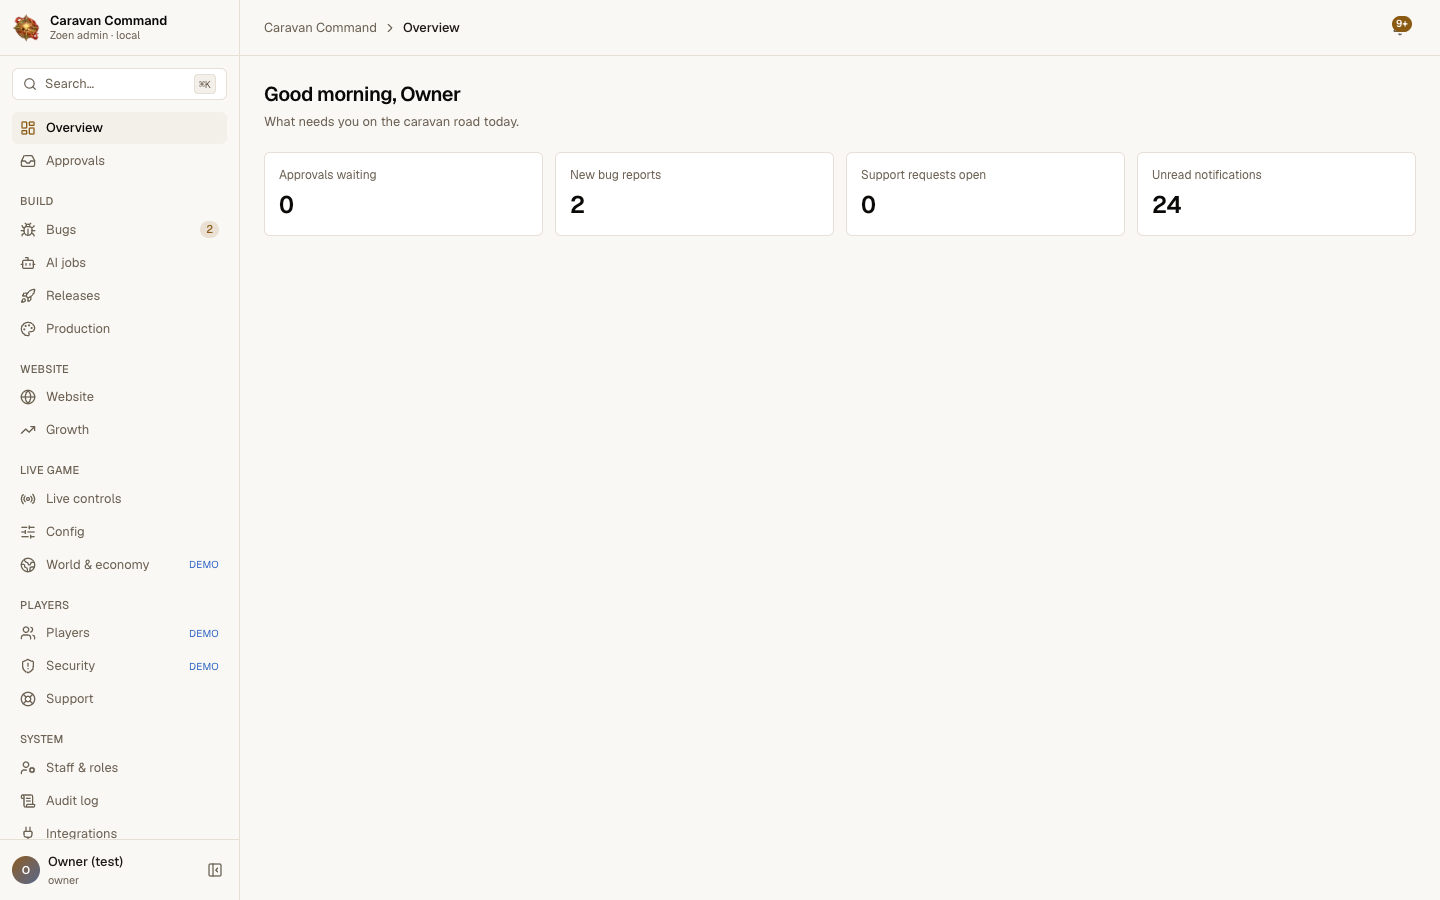Click the Live controls broadcast icon
The image size is (1440, 900).
click(x=28, y=499)
